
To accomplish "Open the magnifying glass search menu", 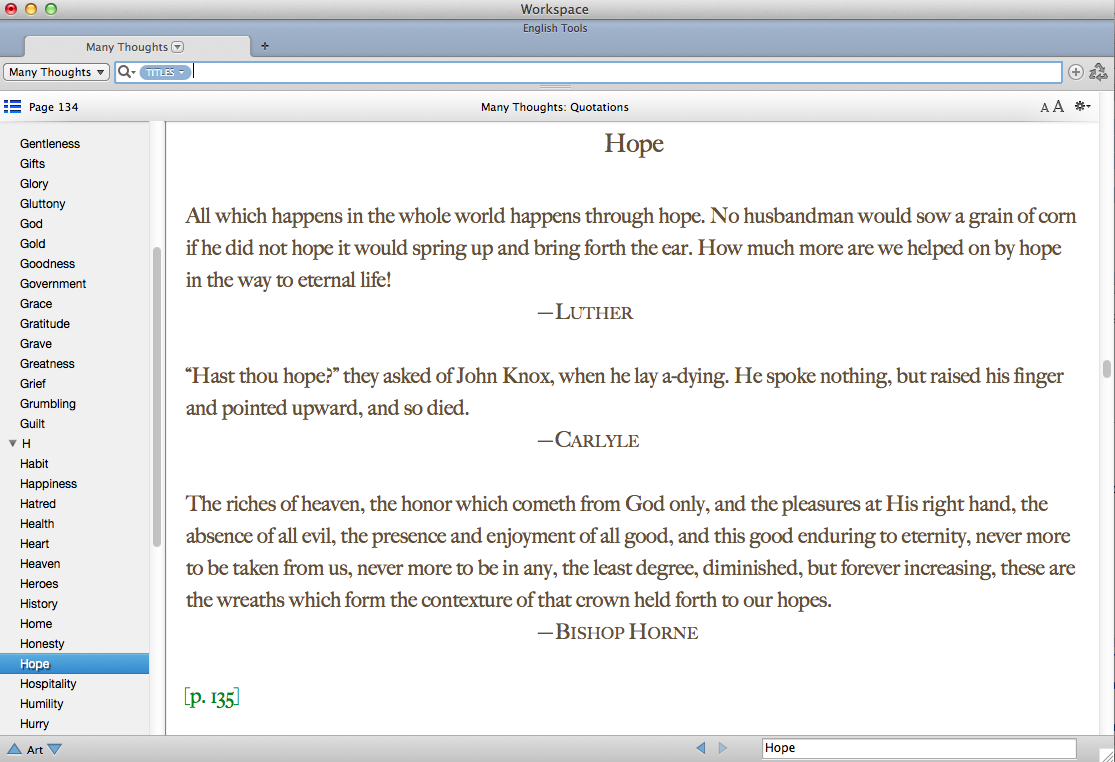I will pyautogui.click(x=126, y=72).
